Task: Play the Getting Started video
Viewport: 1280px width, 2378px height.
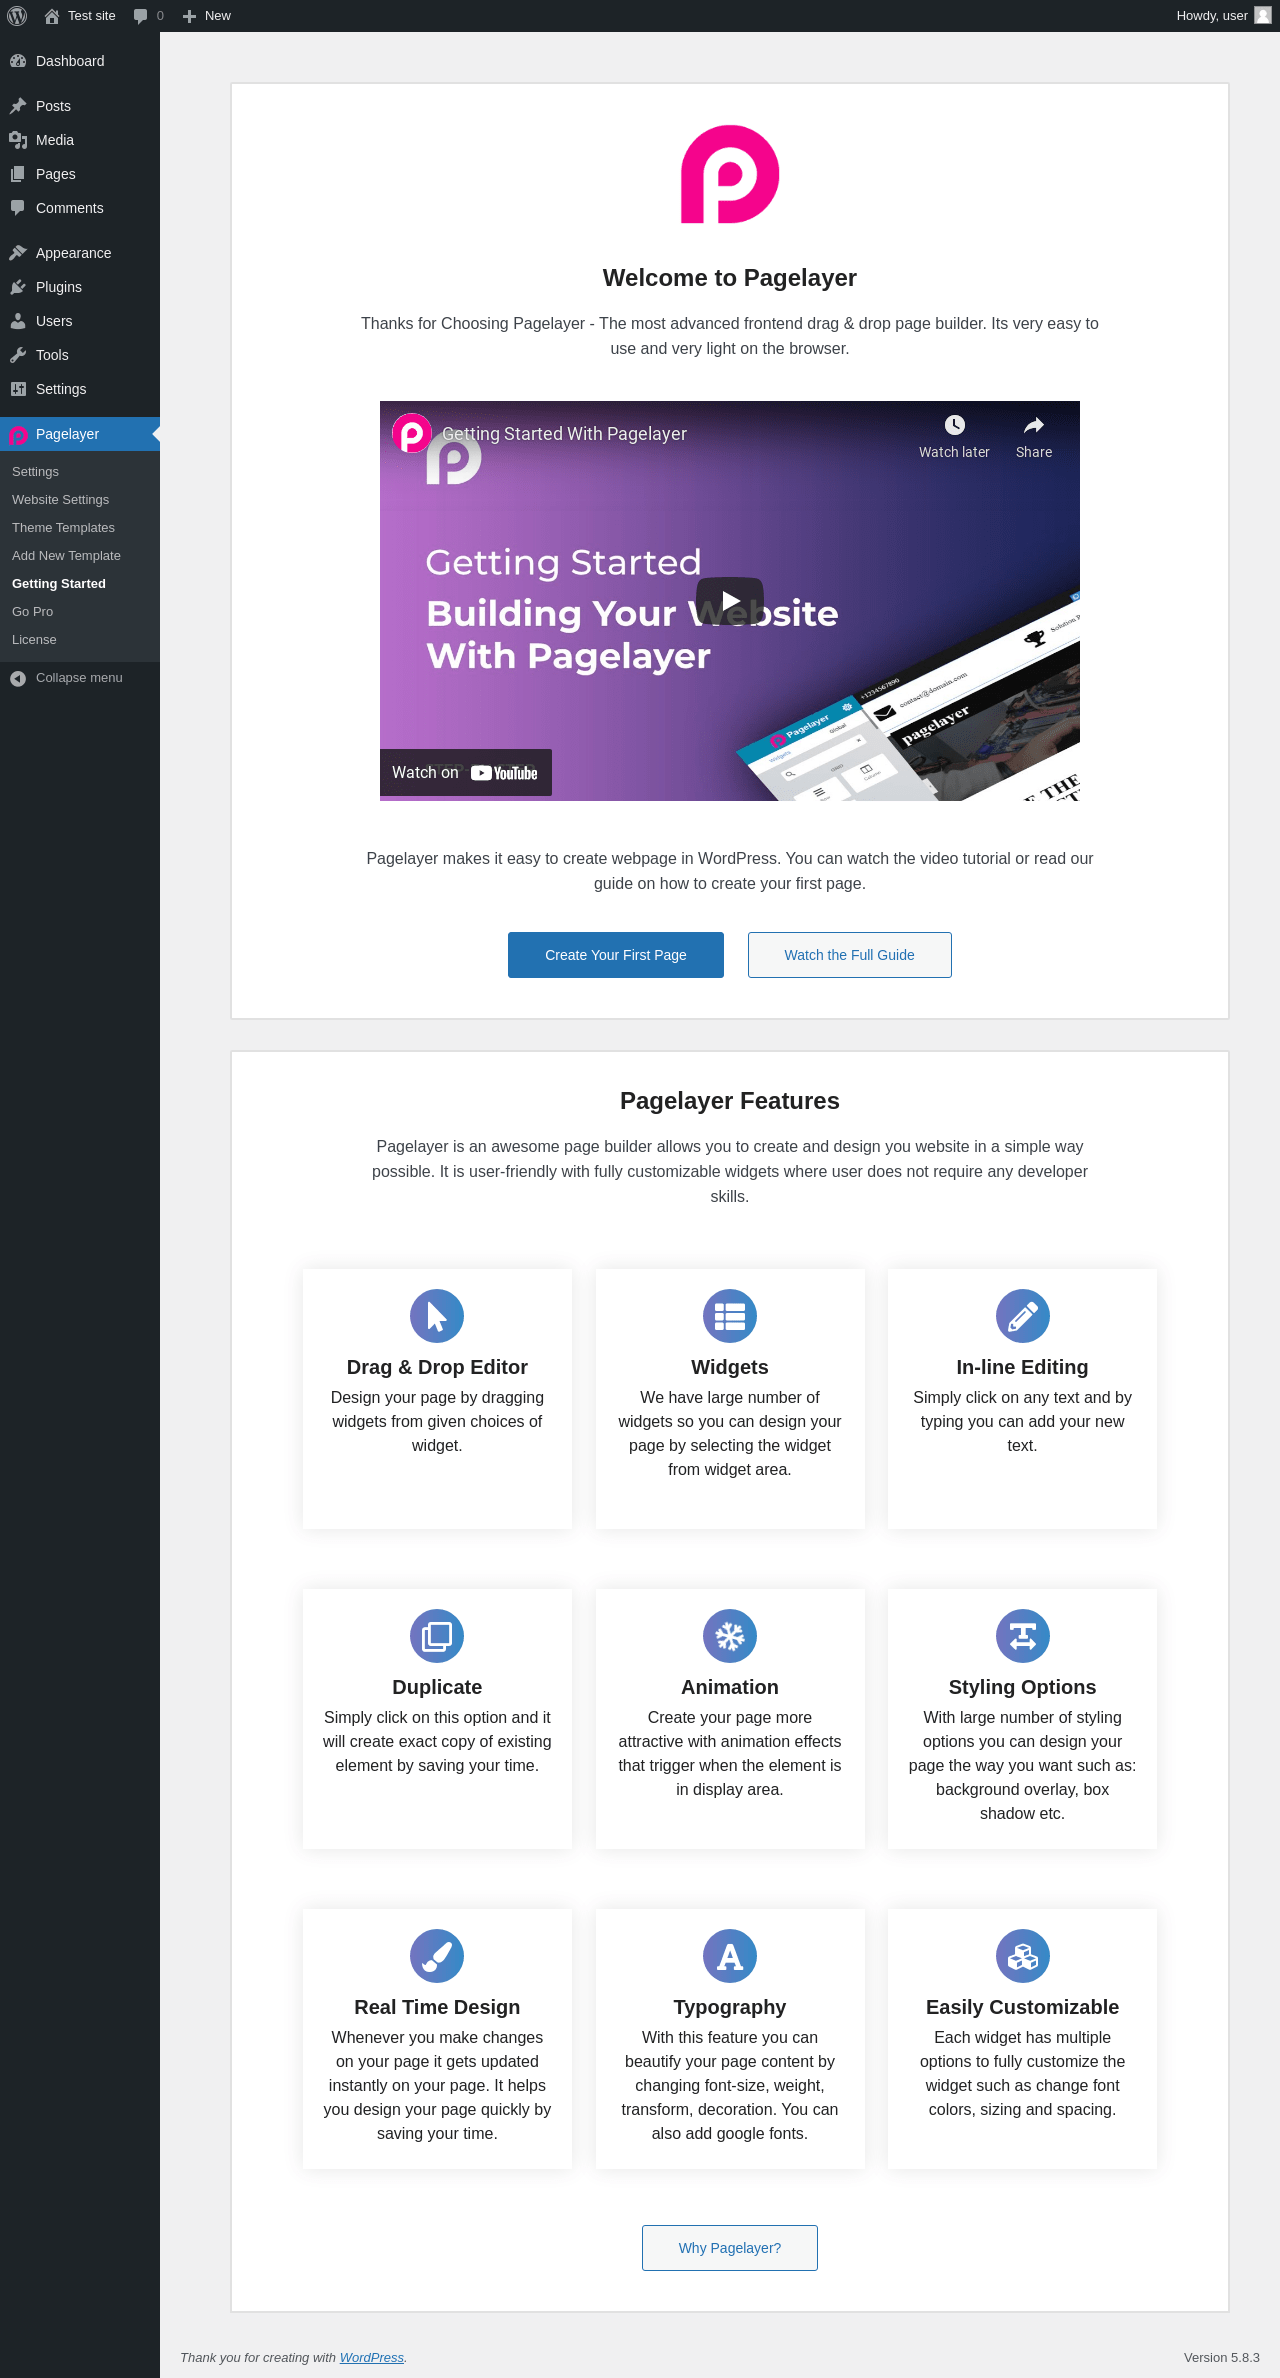Action: coord(730,601)
